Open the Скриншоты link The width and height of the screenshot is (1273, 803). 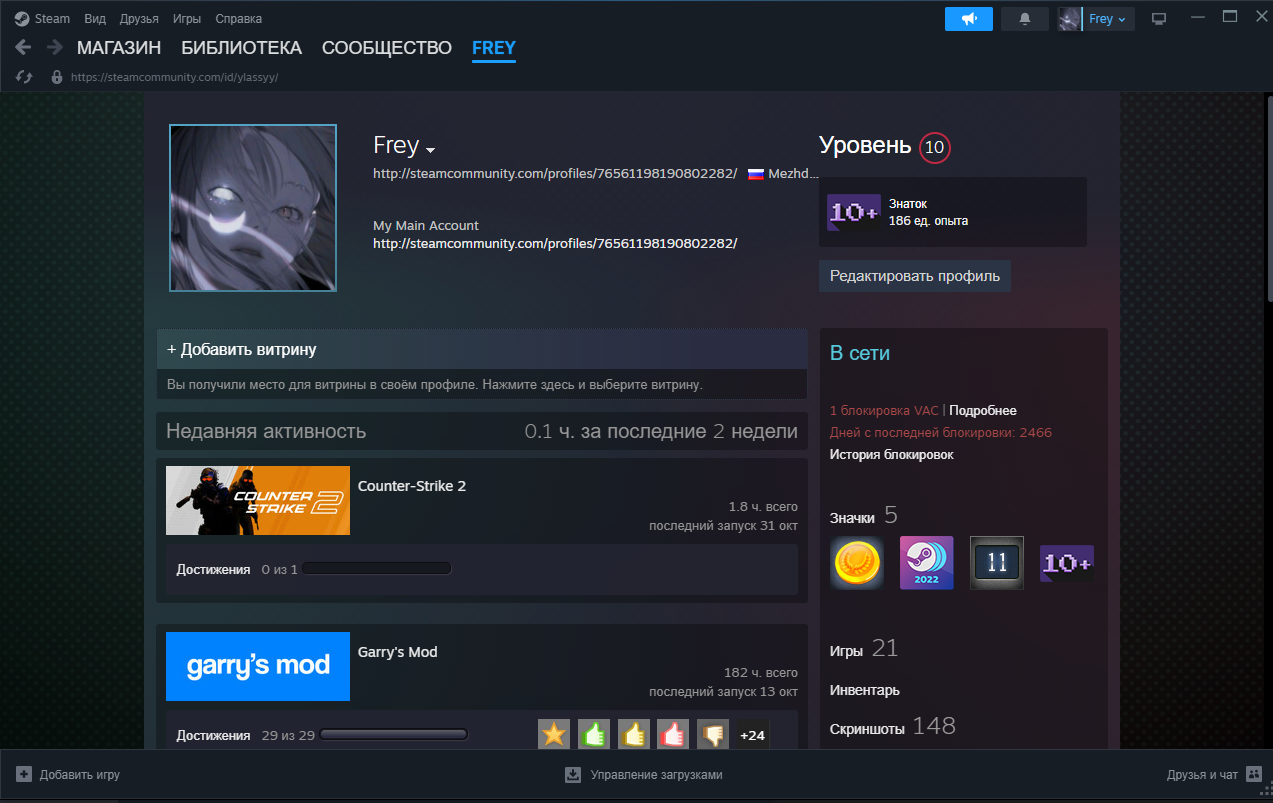(x=867, y=729)
